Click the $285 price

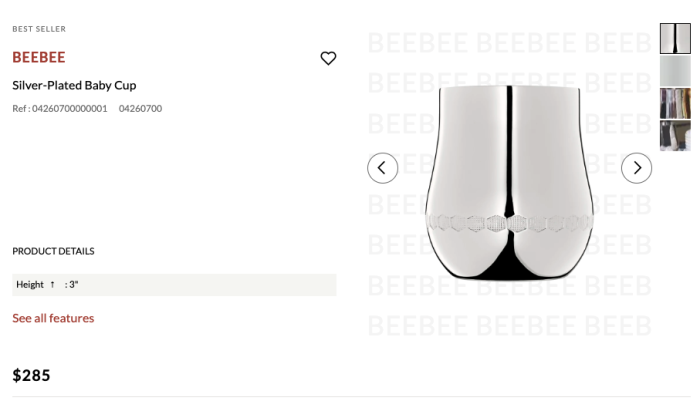(x=31, y=375)
